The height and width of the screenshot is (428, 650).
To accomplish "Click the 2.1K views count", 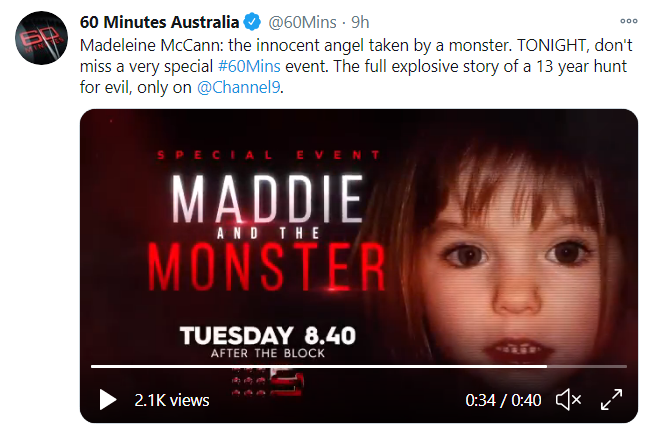I will pyautogui.click(x=172, y=400).
